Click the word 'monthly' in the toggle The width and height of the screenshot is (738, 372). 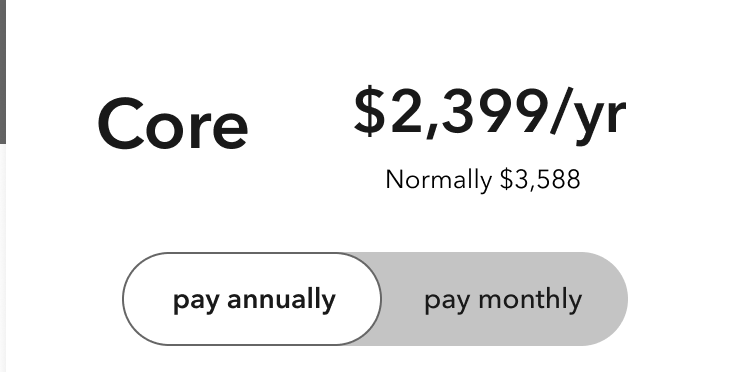click(530, 300)
